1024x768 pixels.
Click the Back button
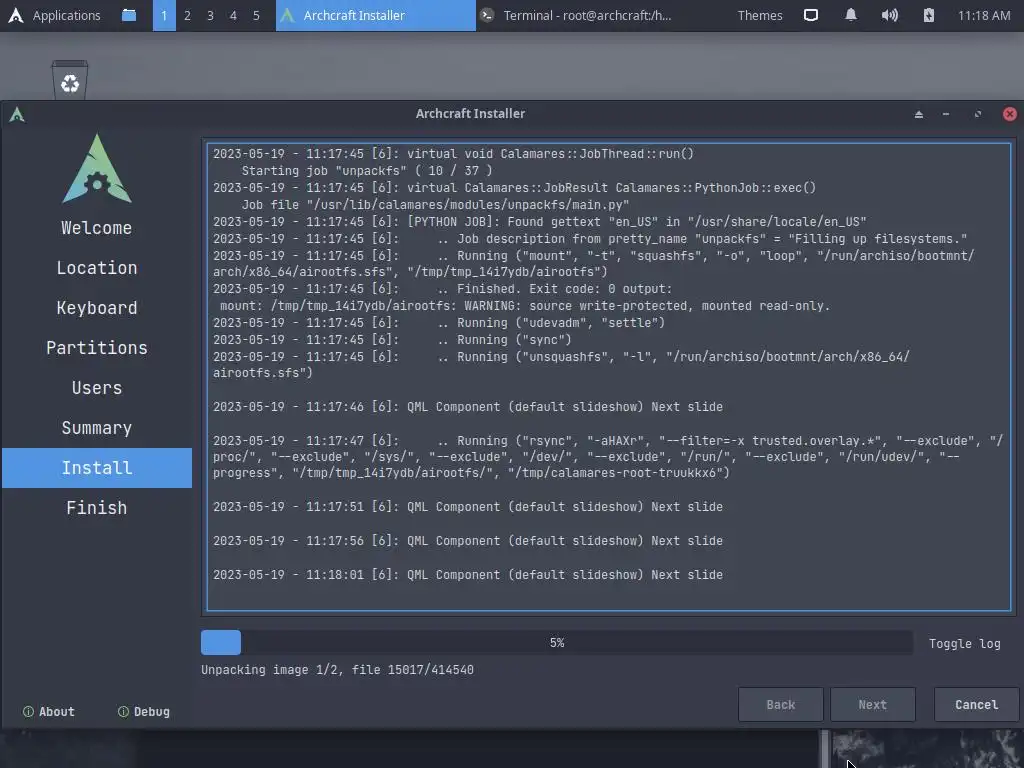click(x=780, y=705)
